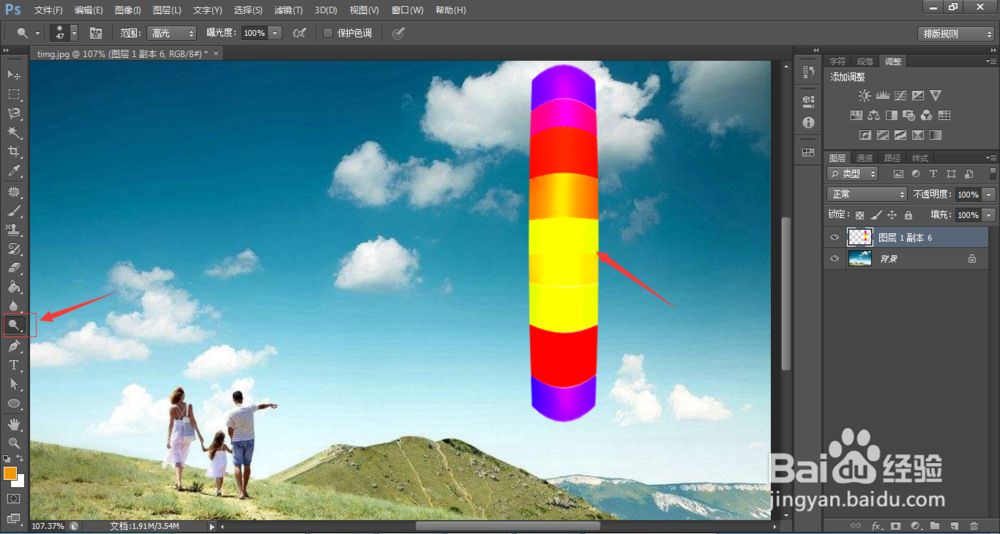Open layer opacity dropdown arrow
Screen dimensions: 1000x534
point(989,194)
